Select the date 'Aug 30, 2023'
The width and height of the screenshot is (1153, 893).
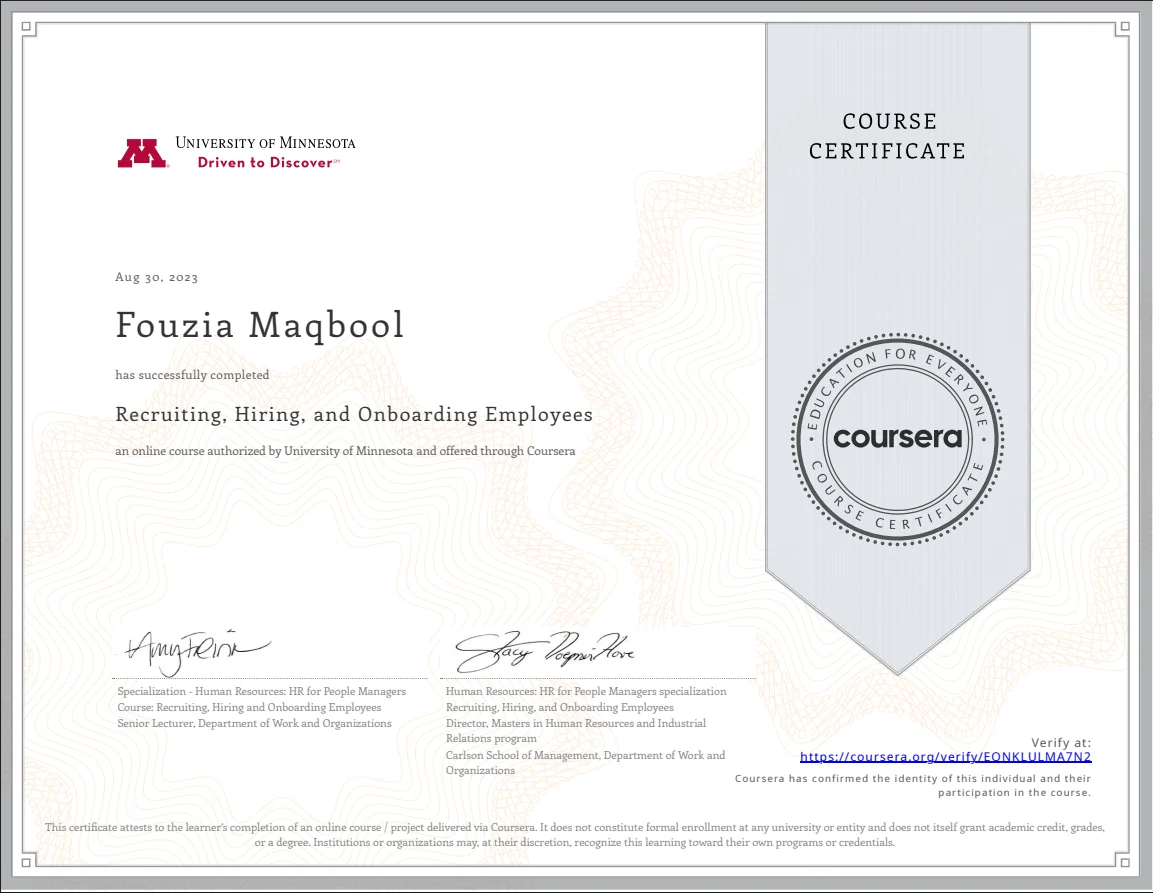[x=157, y=277]
